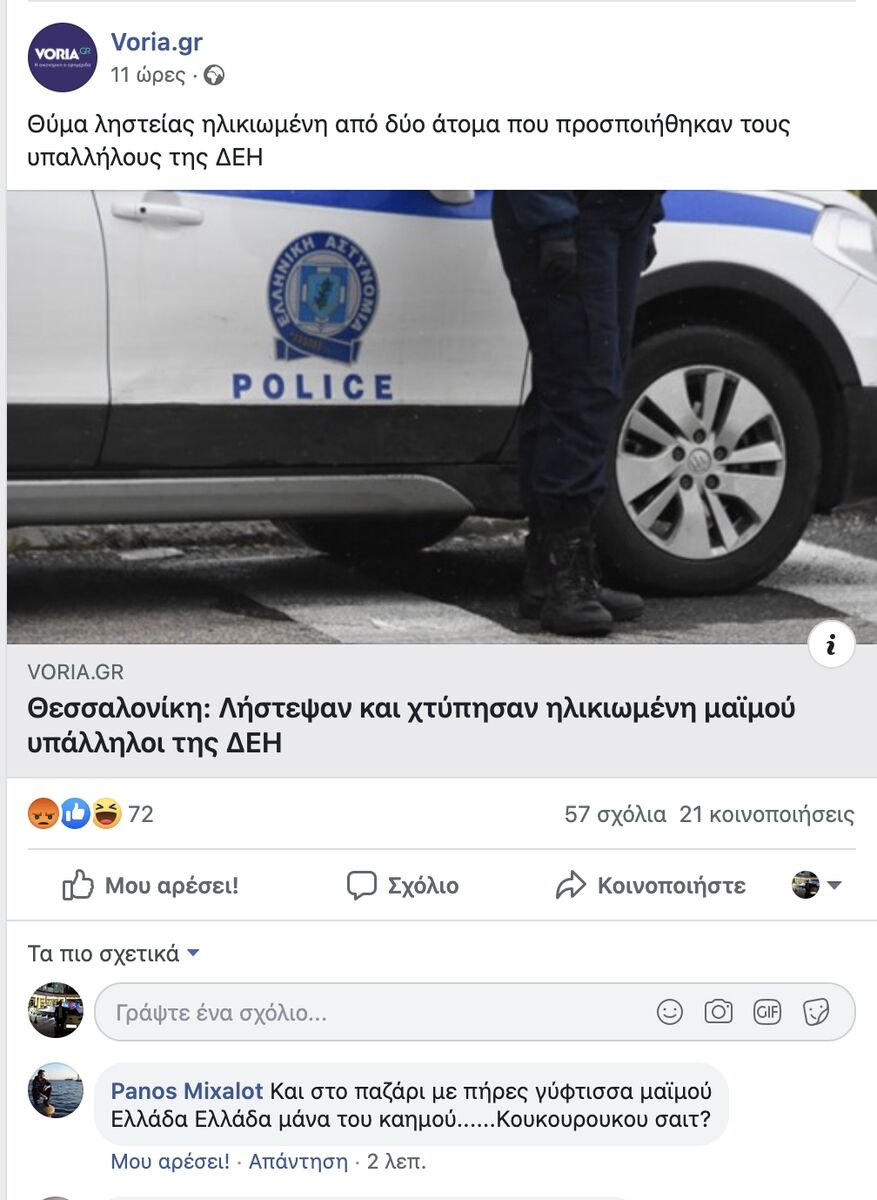
Task: Click the public globe privacy icon
Action: 214,75
